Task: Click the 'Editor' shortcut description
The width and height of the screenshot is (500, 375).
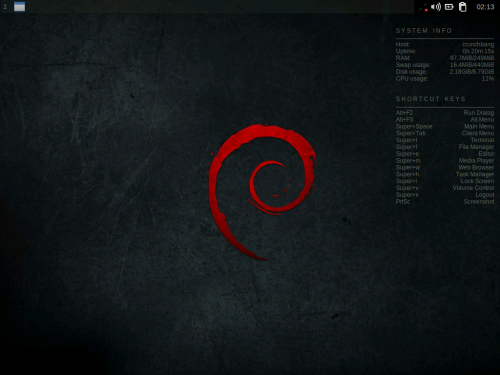Action: [486, 154]
